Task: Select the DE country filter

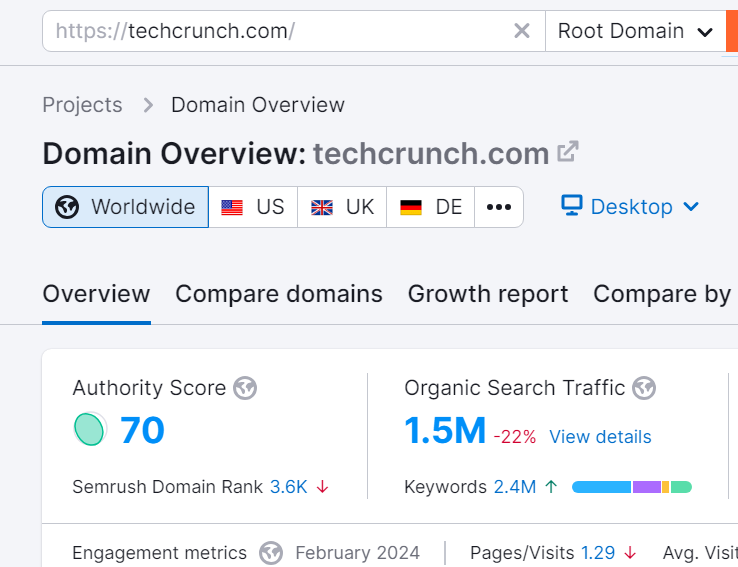Action: 431,207
